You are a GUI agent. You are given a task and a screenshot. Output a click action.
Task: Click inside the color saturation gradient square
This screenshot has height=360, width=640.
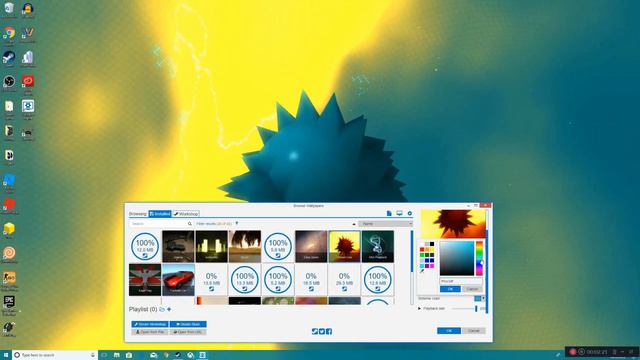[456, 258]
